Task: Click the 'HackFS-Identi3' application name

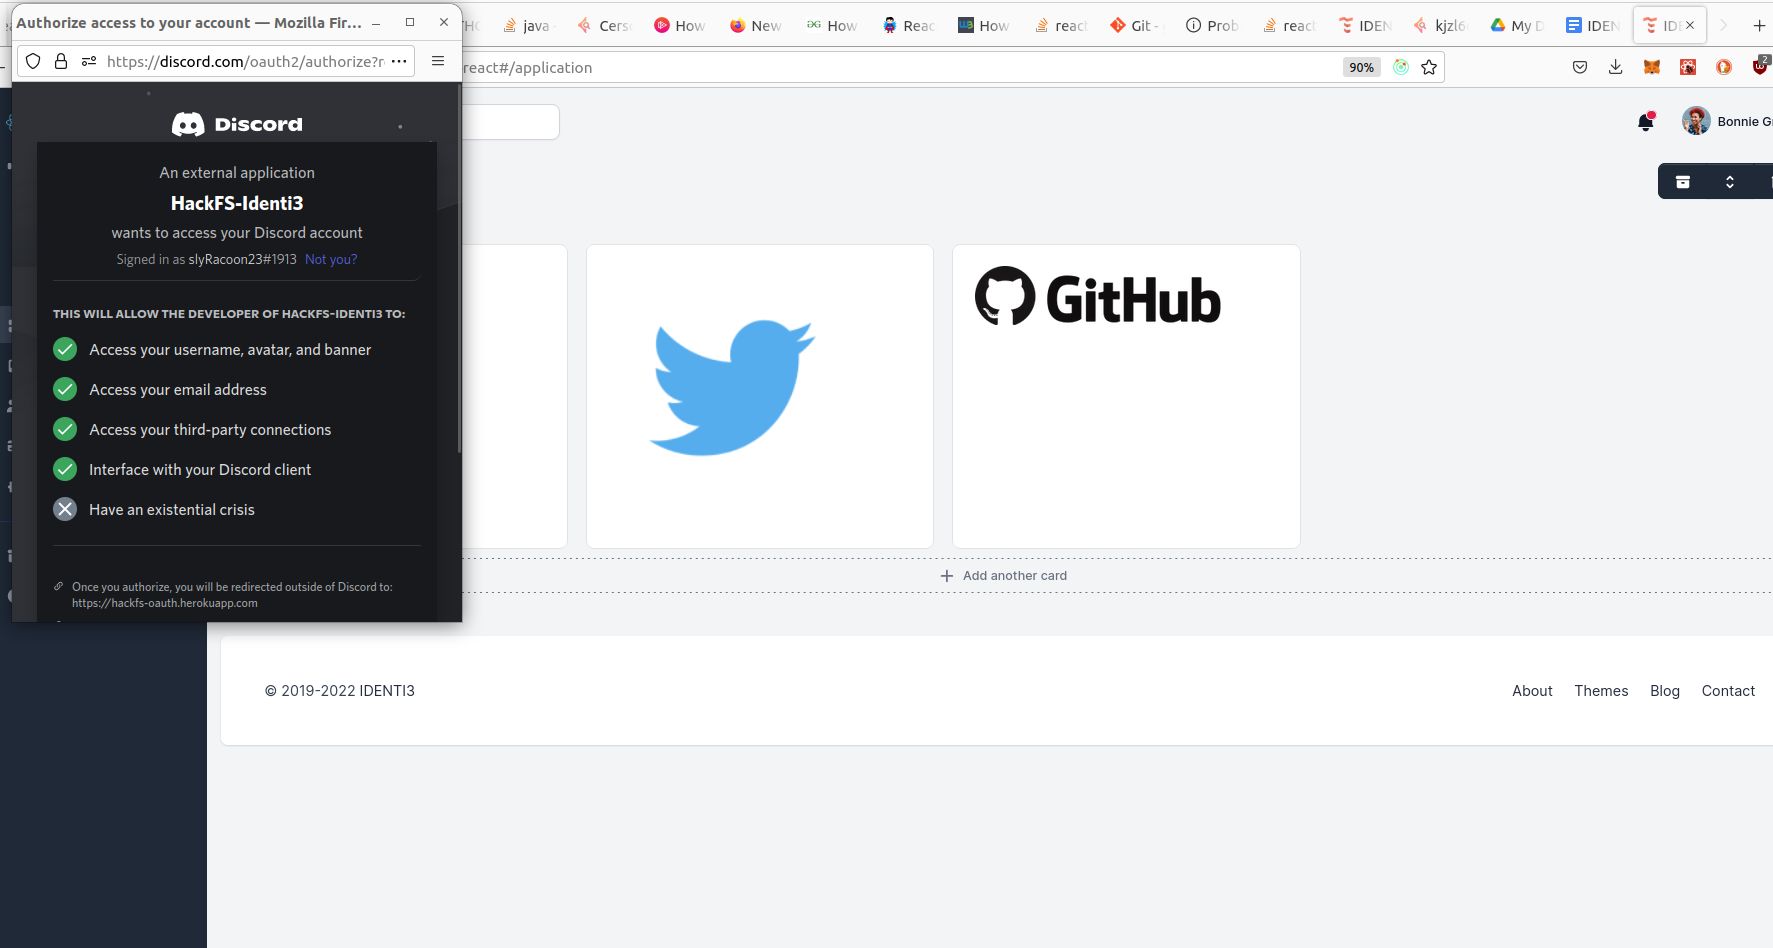Action: pyautogui.click(x=237, y=203)
